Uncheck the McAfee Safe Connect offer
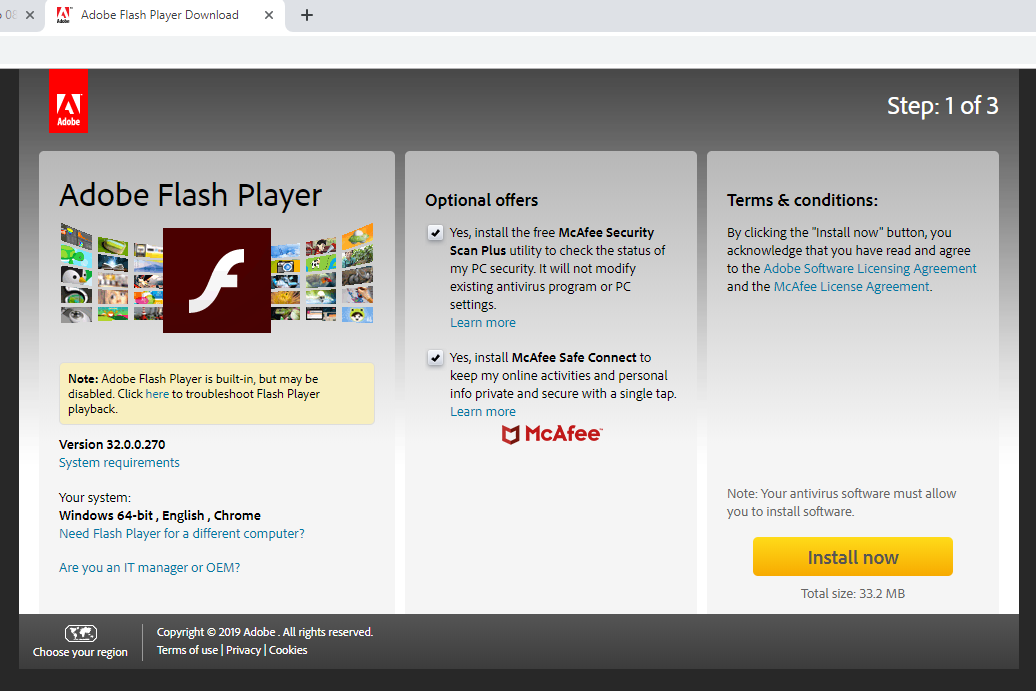Viewport: 1036px width, 691px height. (x=435, y=357)
